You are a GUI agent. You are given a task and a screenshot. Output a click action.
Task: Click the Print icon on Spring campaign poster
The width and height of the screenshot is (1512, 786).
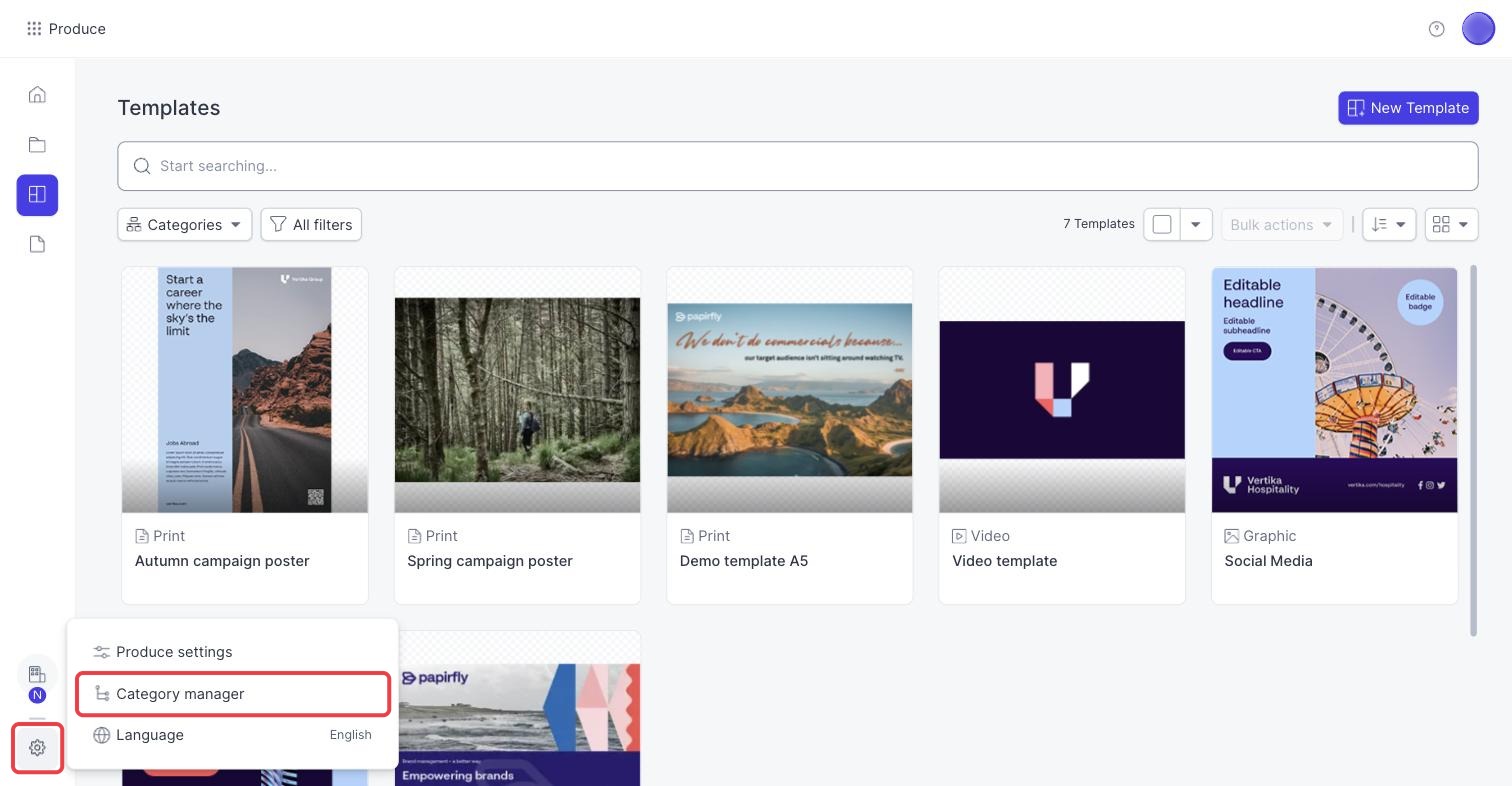coord(414,537)
